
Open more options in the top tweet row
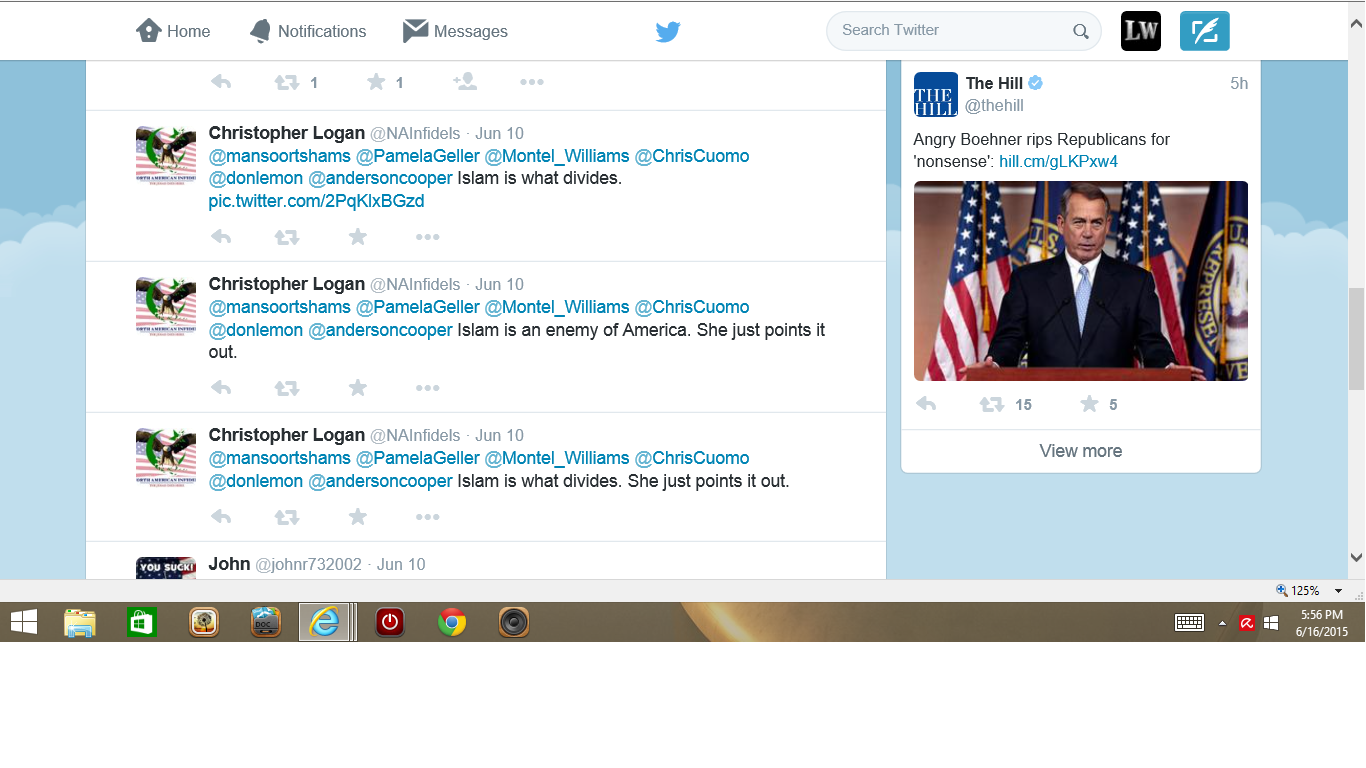click(532, 82)
